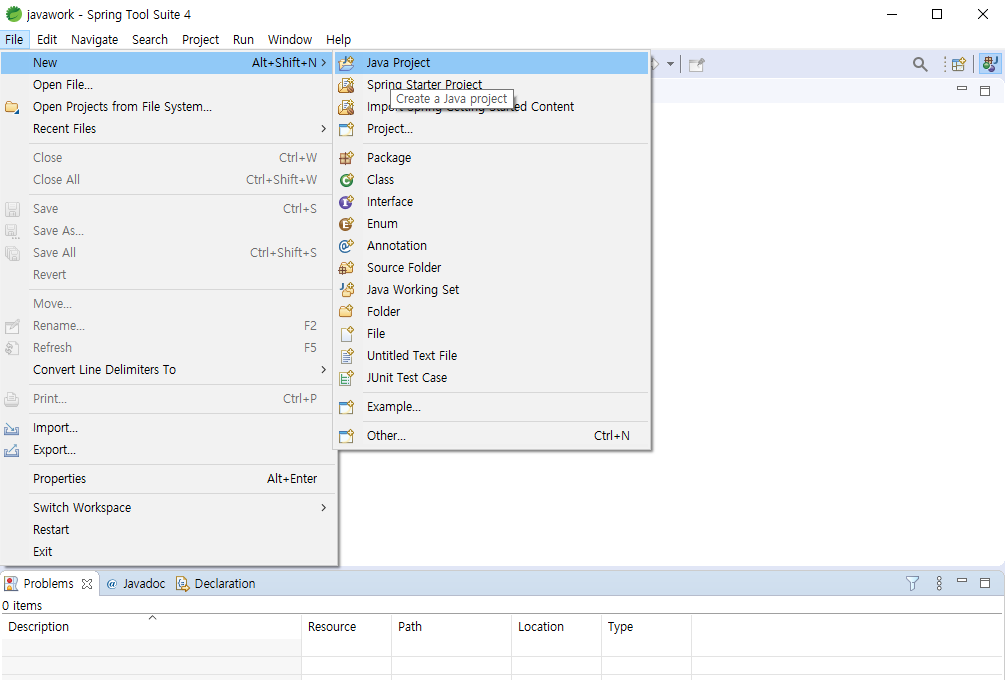Click the Example... wizard icon
The height and width of the screenshot is (680, 1005).
[346, 407]
